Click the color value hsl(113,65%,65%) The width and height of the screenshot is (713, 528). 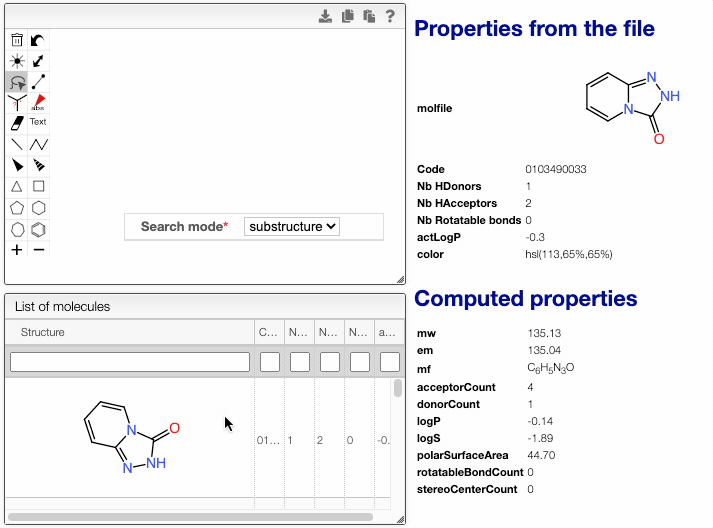pos(568,254)
